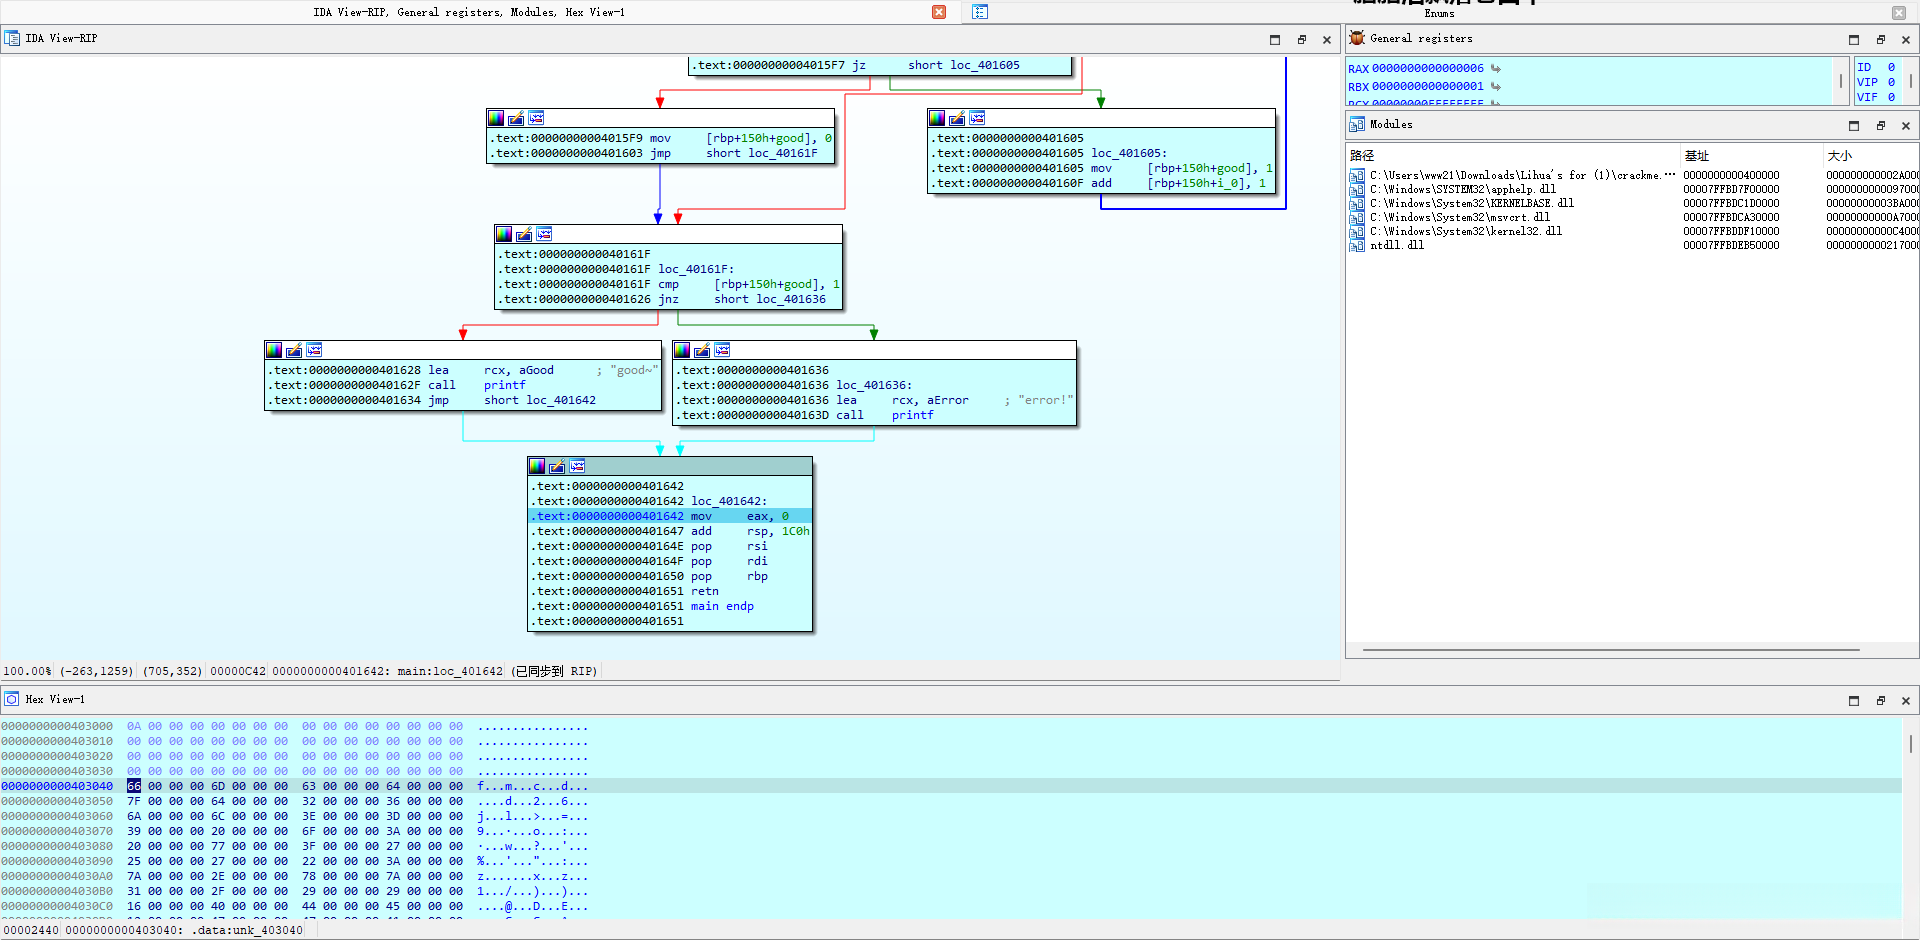Click the pencil icon on the loc_401642 node

[x=557, y=466]
